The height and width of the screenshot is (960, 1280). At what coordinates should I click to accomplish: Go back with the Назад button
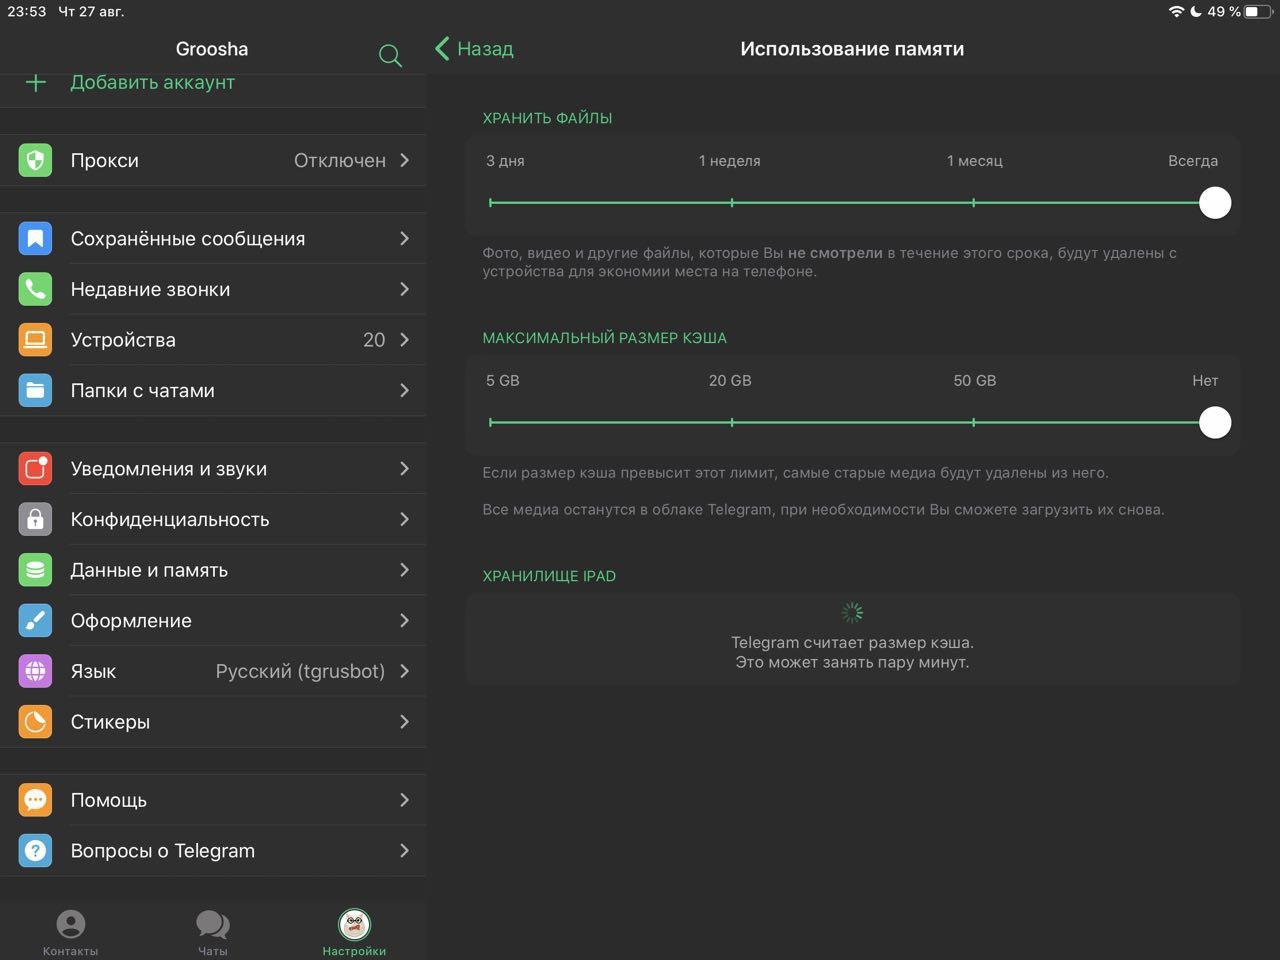[474, 48]
